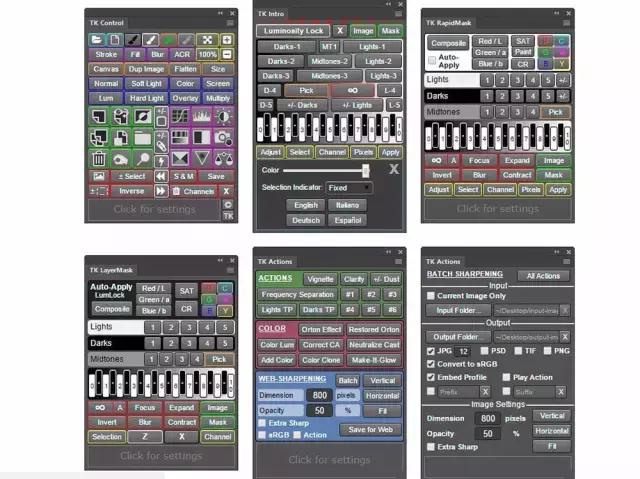Click the Orton Effect button
This screenshot has width=640, height=479.
(x=321, y=329)
